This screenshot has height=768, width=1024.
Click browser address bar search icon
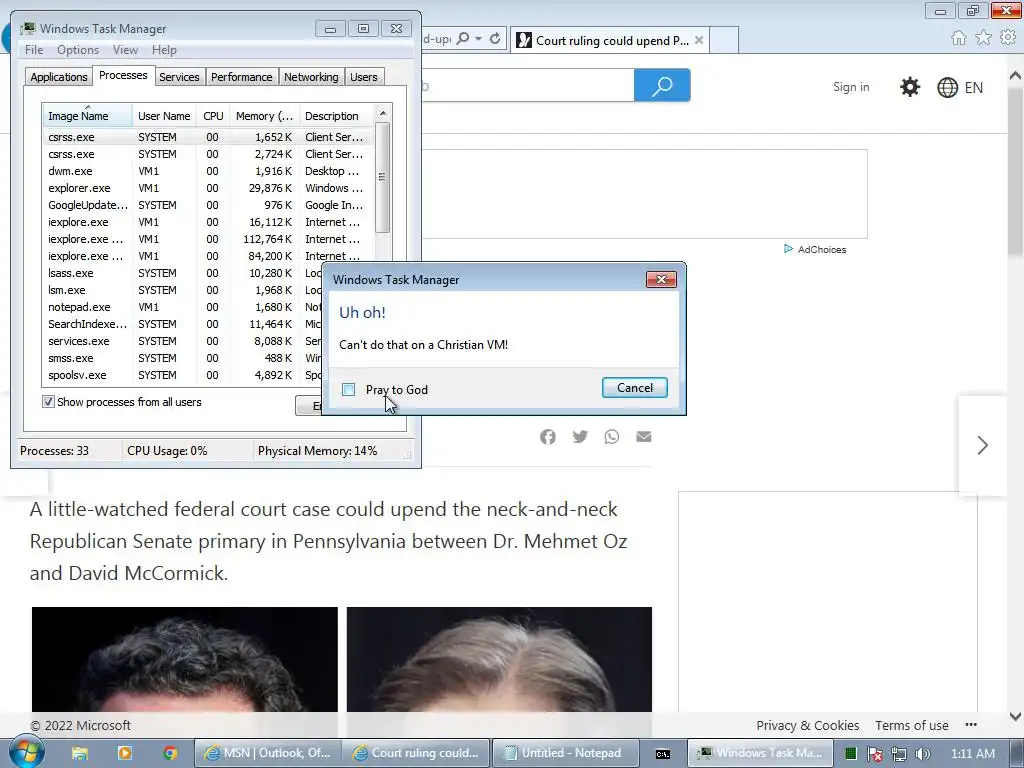(462, 39)
